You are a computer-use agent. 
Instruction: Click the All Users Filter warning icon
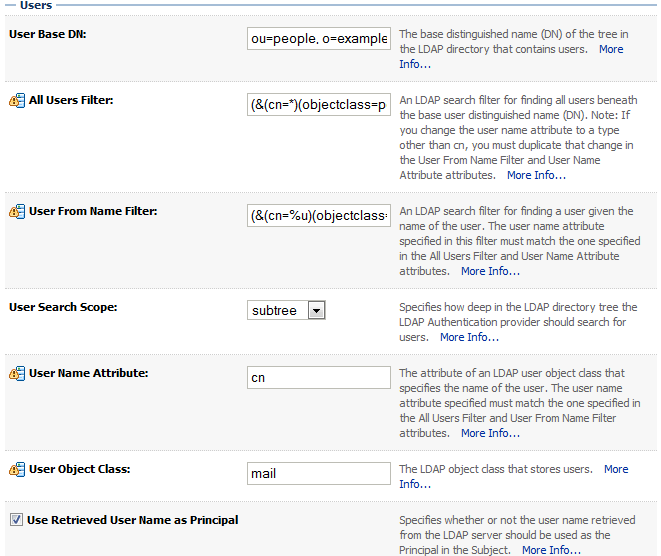point(17,101)
